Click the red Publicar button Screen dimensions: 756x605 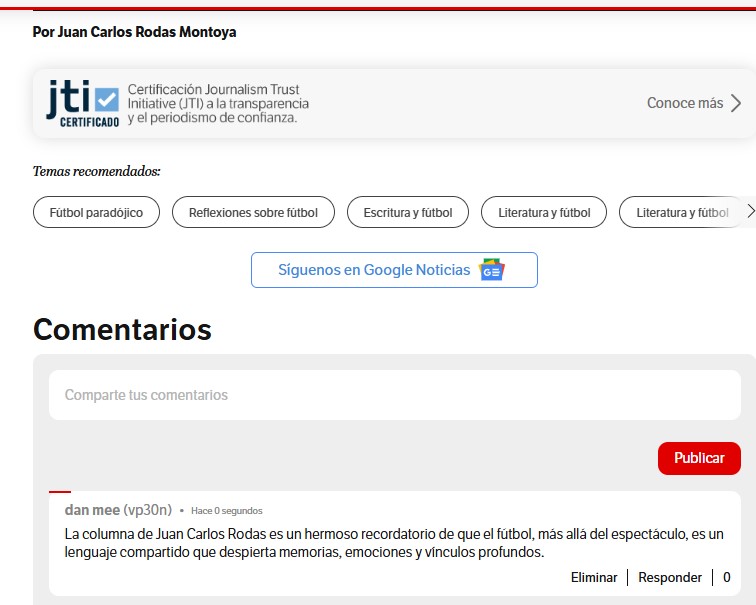699,458
